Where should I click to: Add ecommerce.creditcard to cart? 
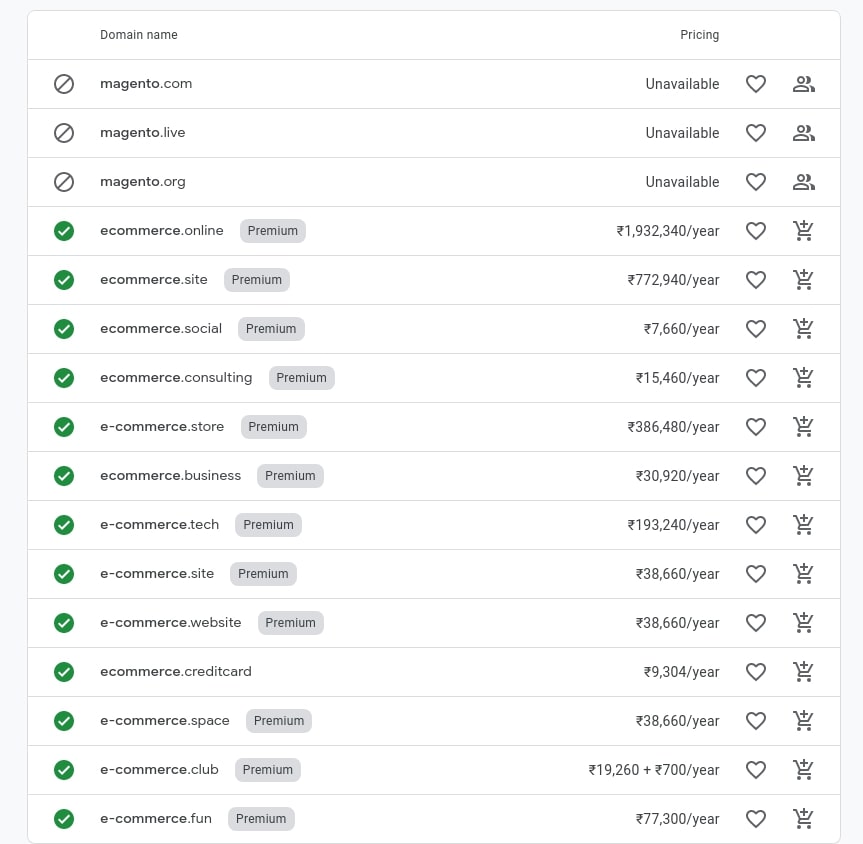(x=804, y=672)
